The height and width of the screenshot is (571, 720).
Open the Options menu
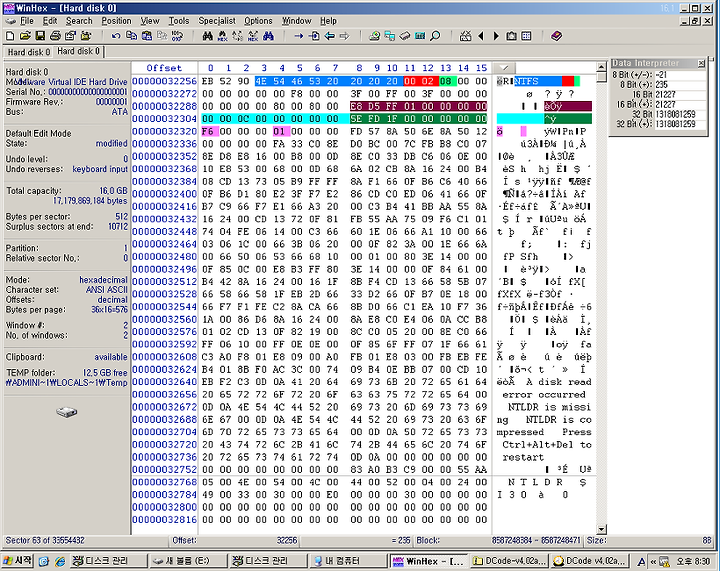[258, 21]
